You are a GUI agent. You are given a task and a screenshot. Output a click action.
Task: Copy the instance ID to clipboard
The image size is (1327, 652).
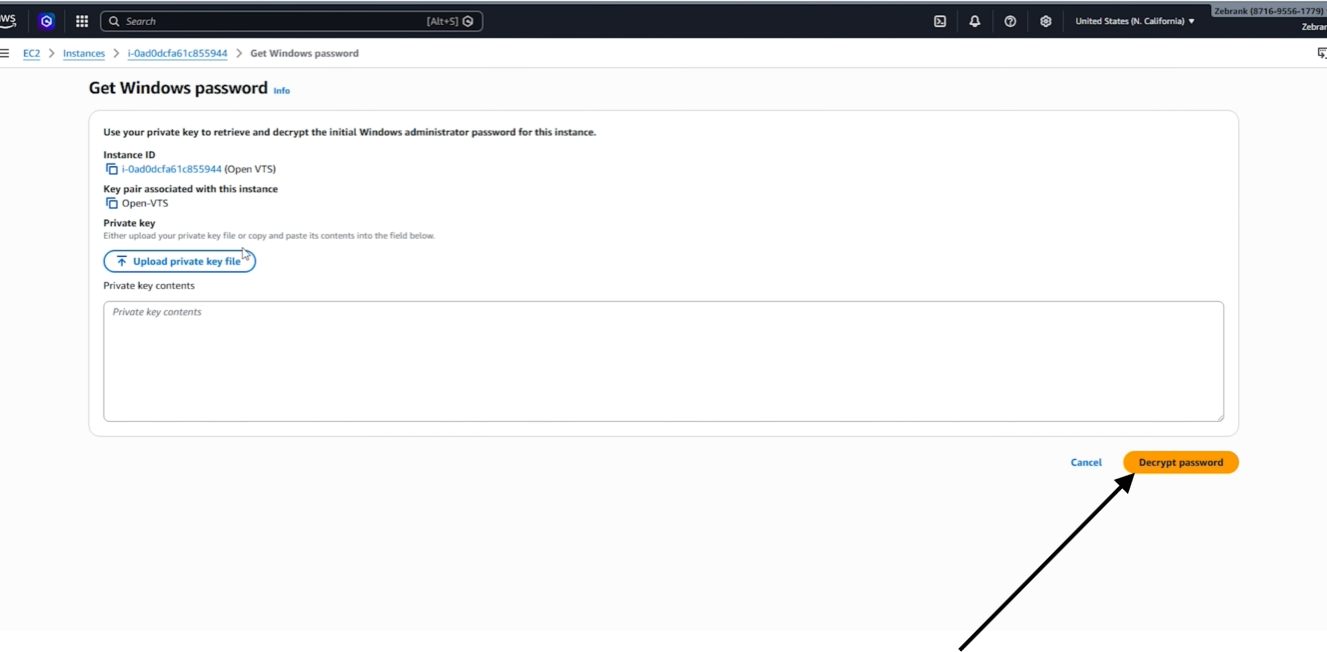(112, 169)
